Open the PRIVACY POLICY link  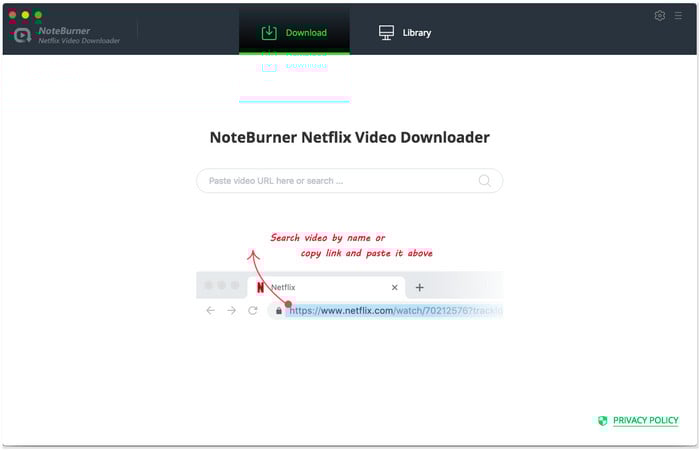pos(646,421)
